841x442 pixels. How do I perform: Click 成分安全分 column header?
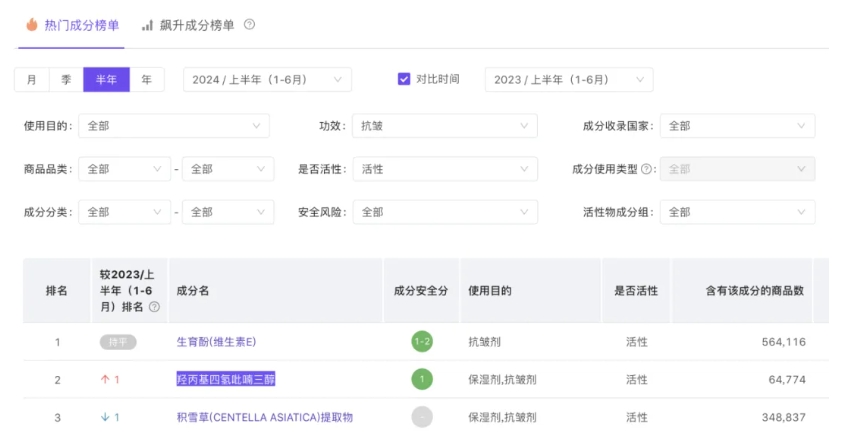(421, 291)
